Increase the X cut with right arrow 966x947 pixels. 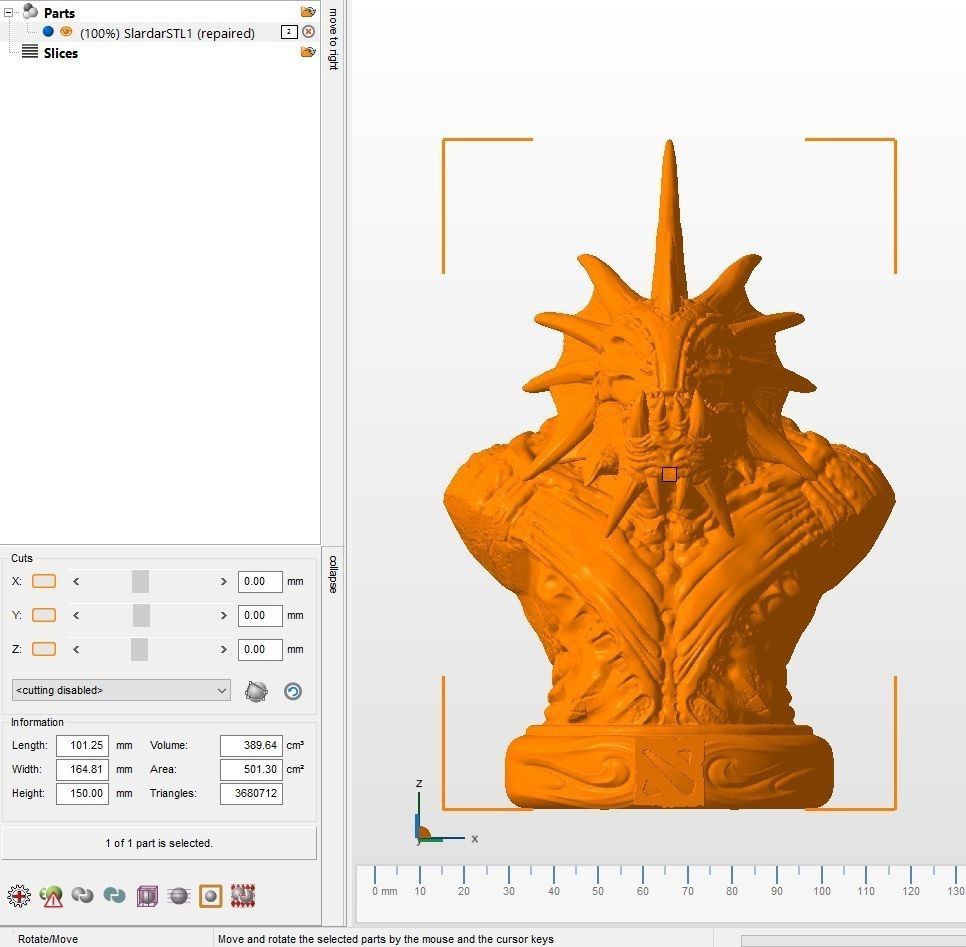point(224,581)
